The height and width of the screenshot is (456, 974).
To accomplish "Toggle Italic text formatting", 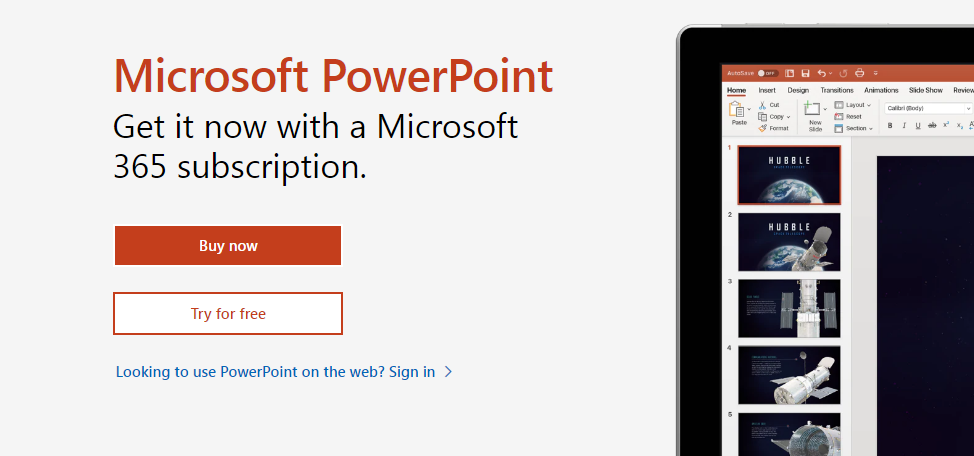I will pyautogui.click(x=904, y=125).
